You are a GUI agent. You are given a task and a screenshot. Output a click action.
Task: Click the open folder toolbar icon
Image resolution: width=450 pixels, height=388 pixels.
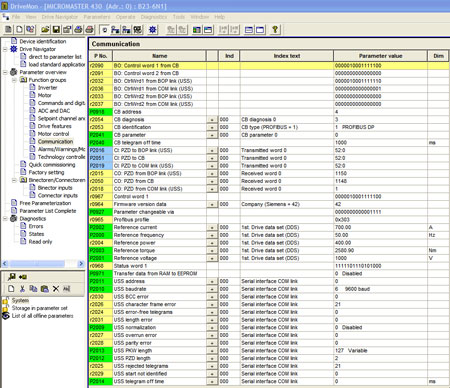click(x=45, y=30)
